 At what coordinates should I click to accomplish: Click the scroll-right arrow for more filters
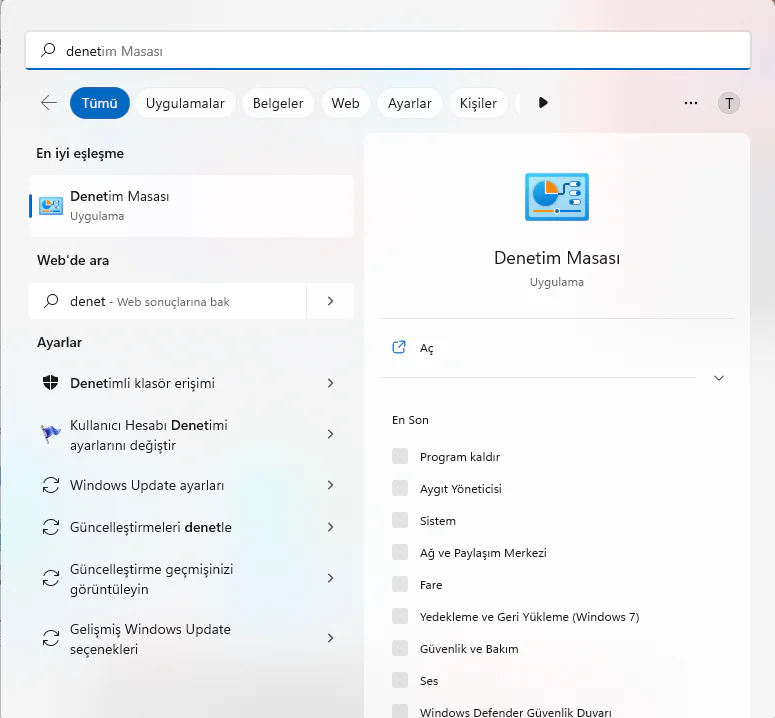coord(543,103)
